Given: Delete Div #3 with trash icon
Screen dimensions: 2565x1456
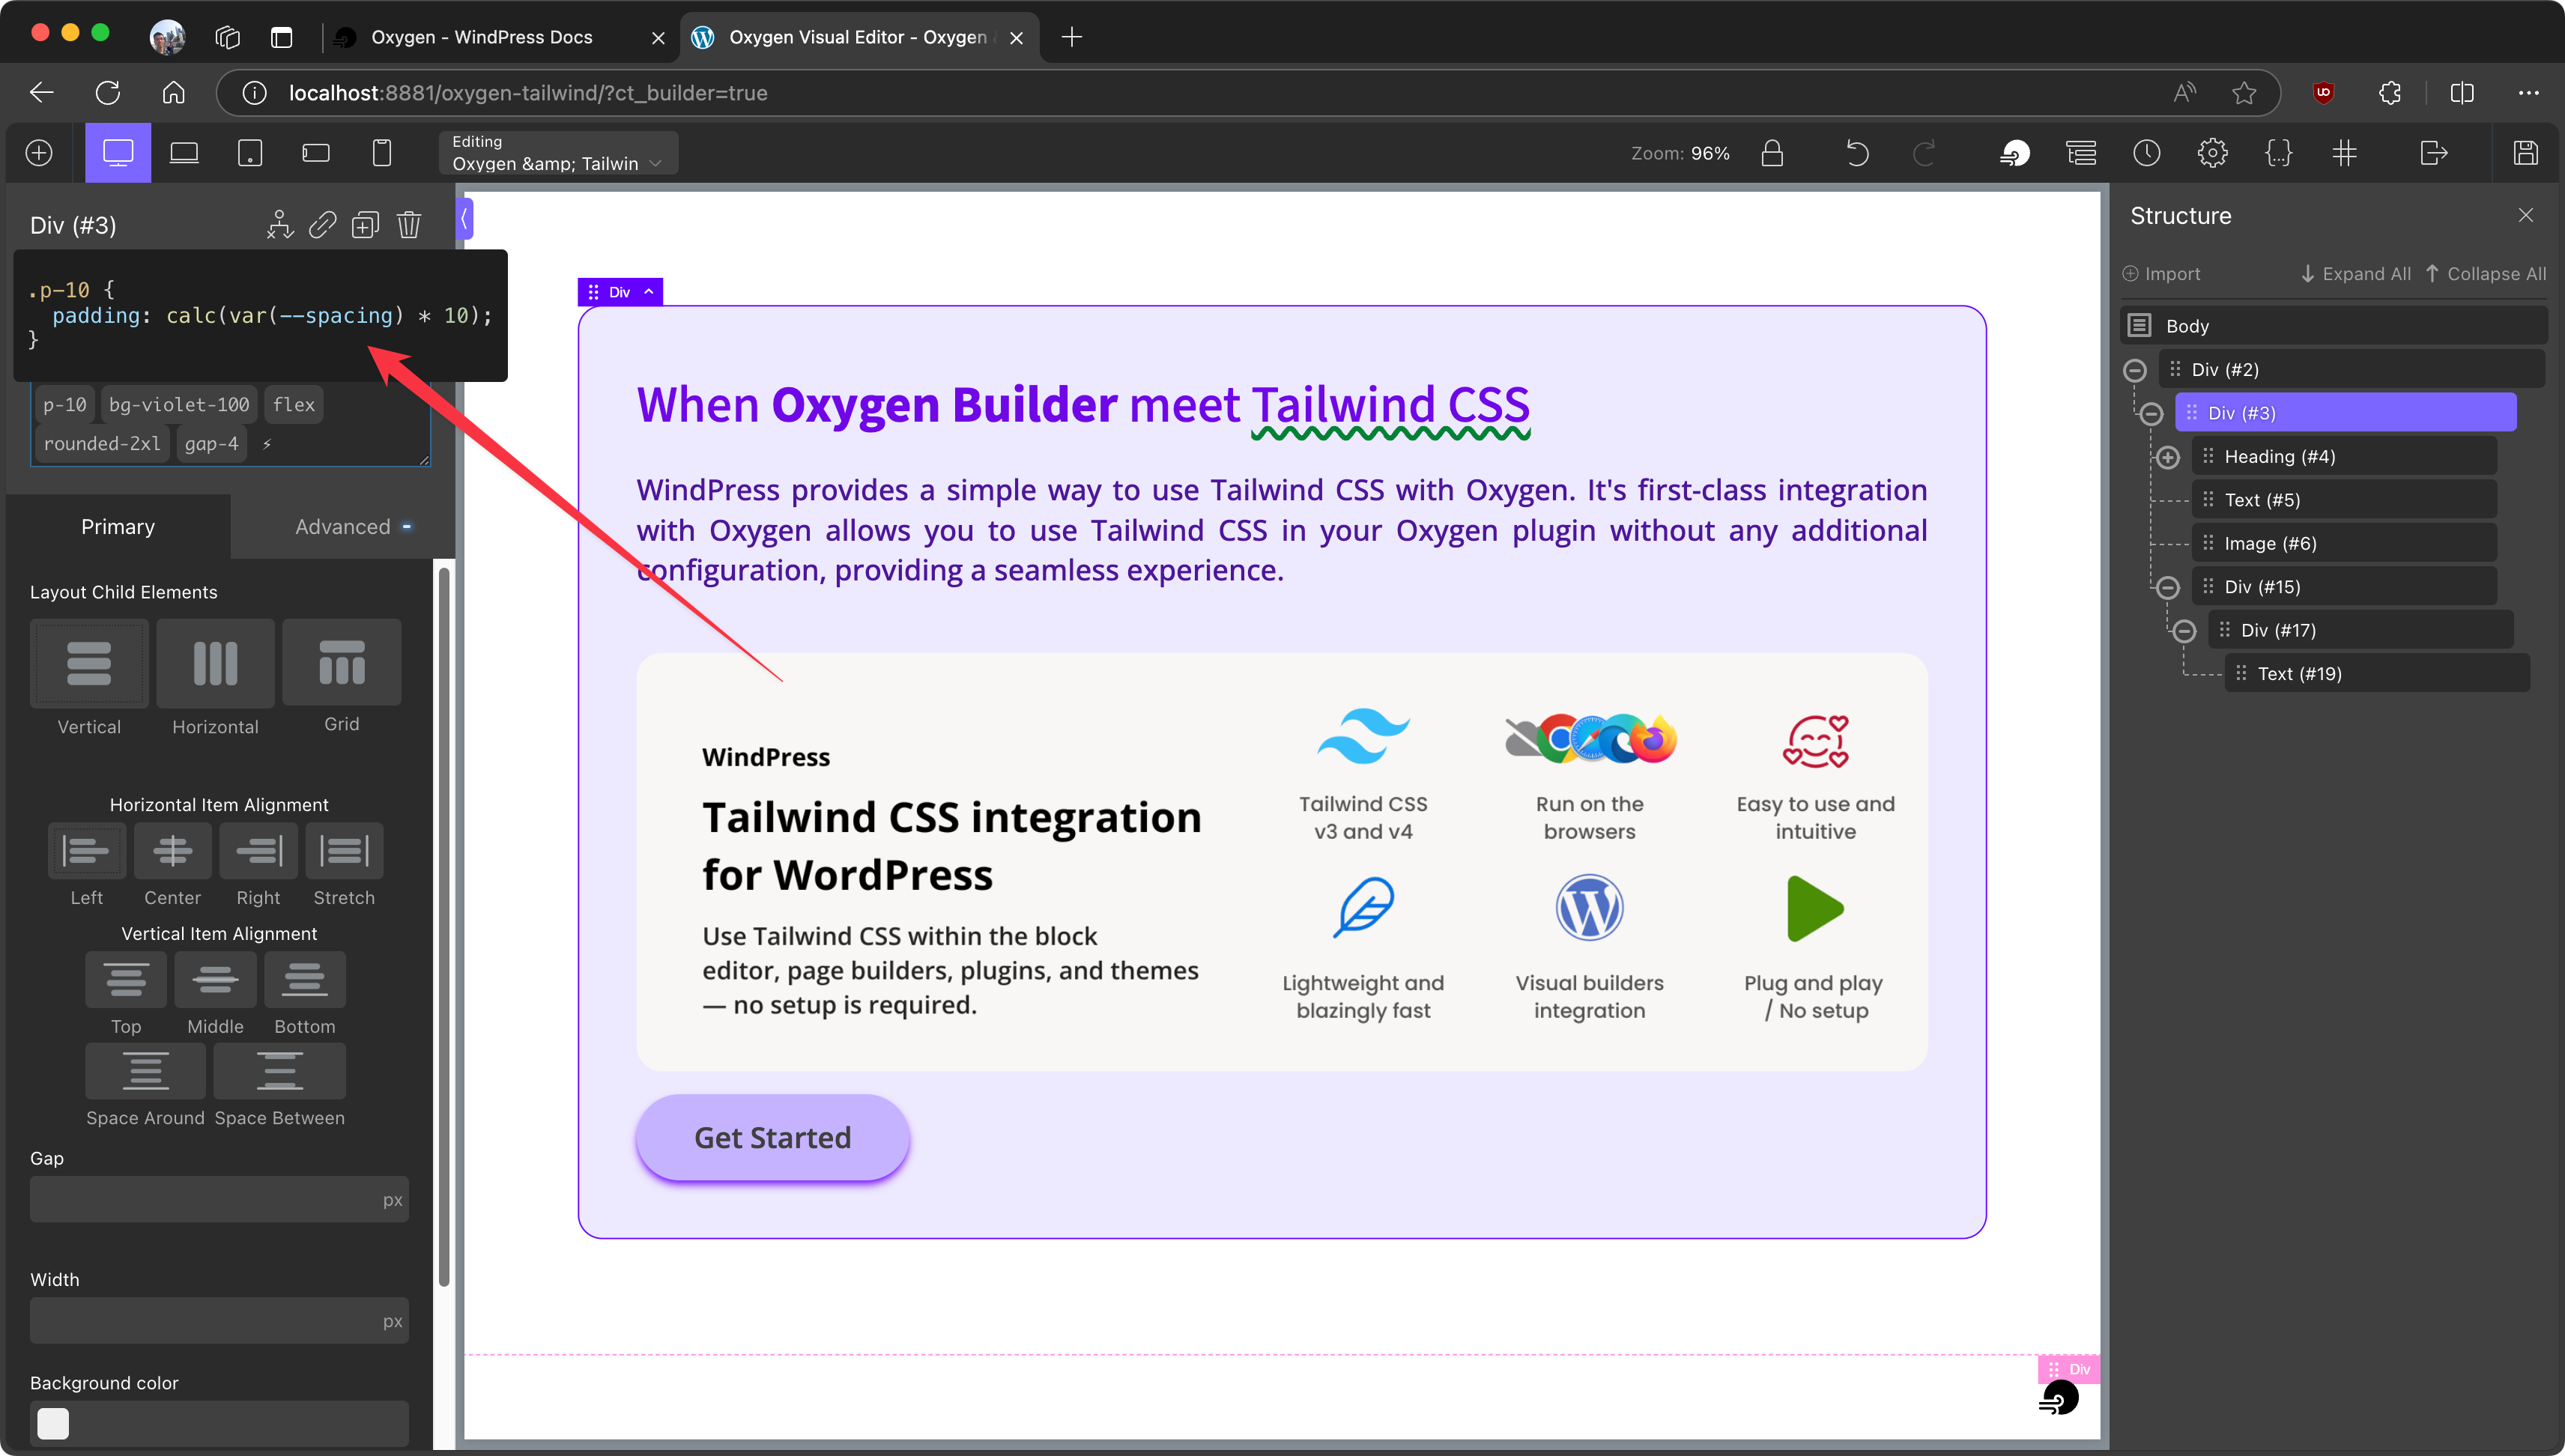Looking at the screenshot, I should pos(408,225).
